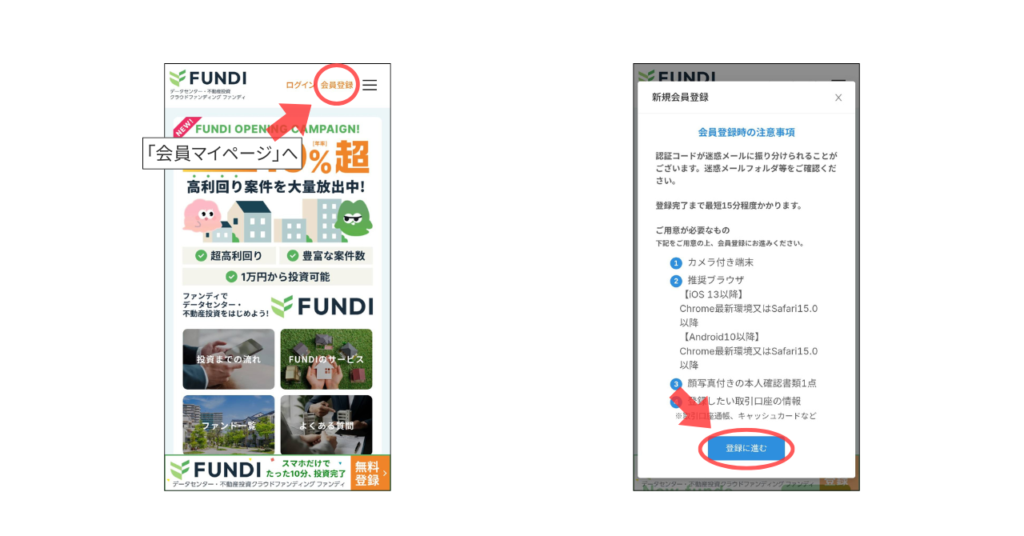This screenshot has height=536, width=1024.
Task: Open the hamburger menu in FUNDI header
Action: coord(370,86)
